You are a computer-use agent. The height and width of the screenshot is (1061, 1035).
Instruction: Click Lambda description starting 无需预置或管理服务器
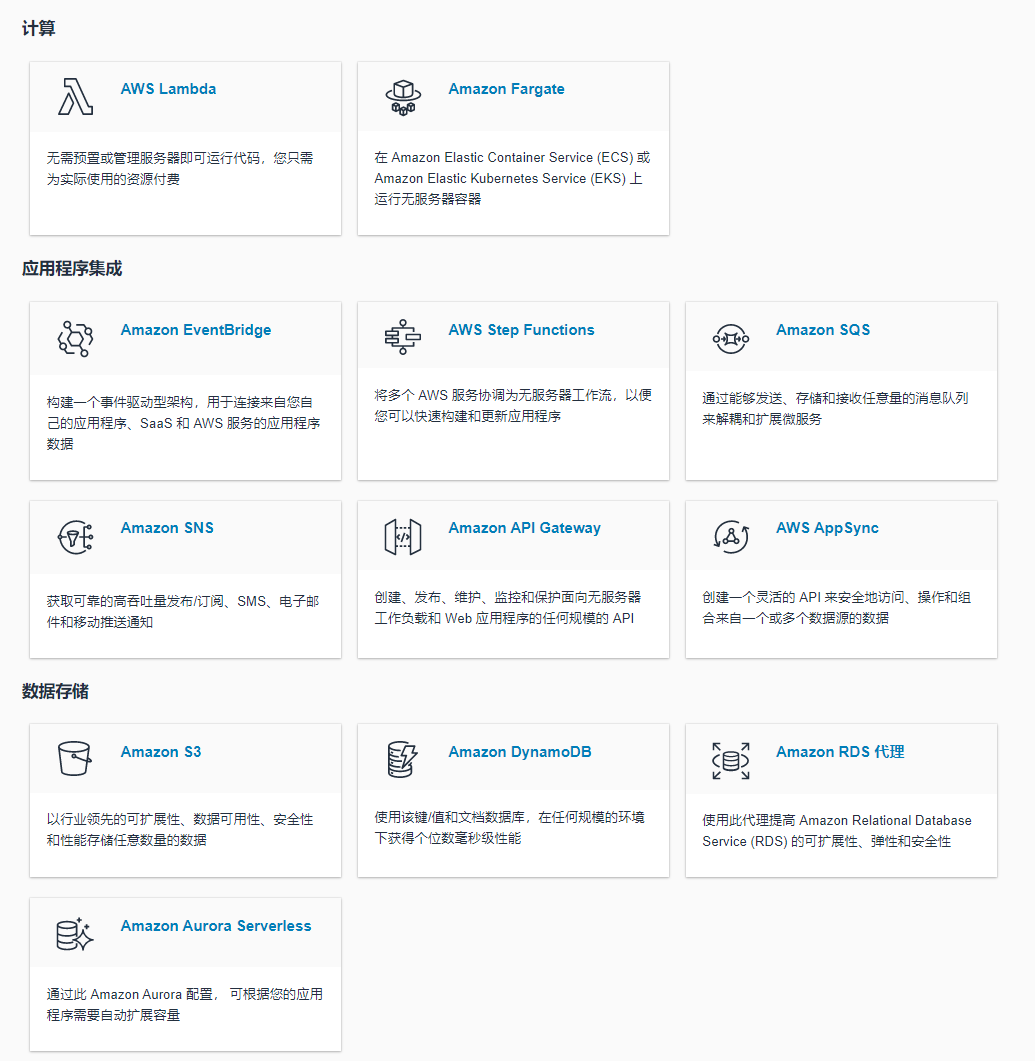click(x=180, y=168)
